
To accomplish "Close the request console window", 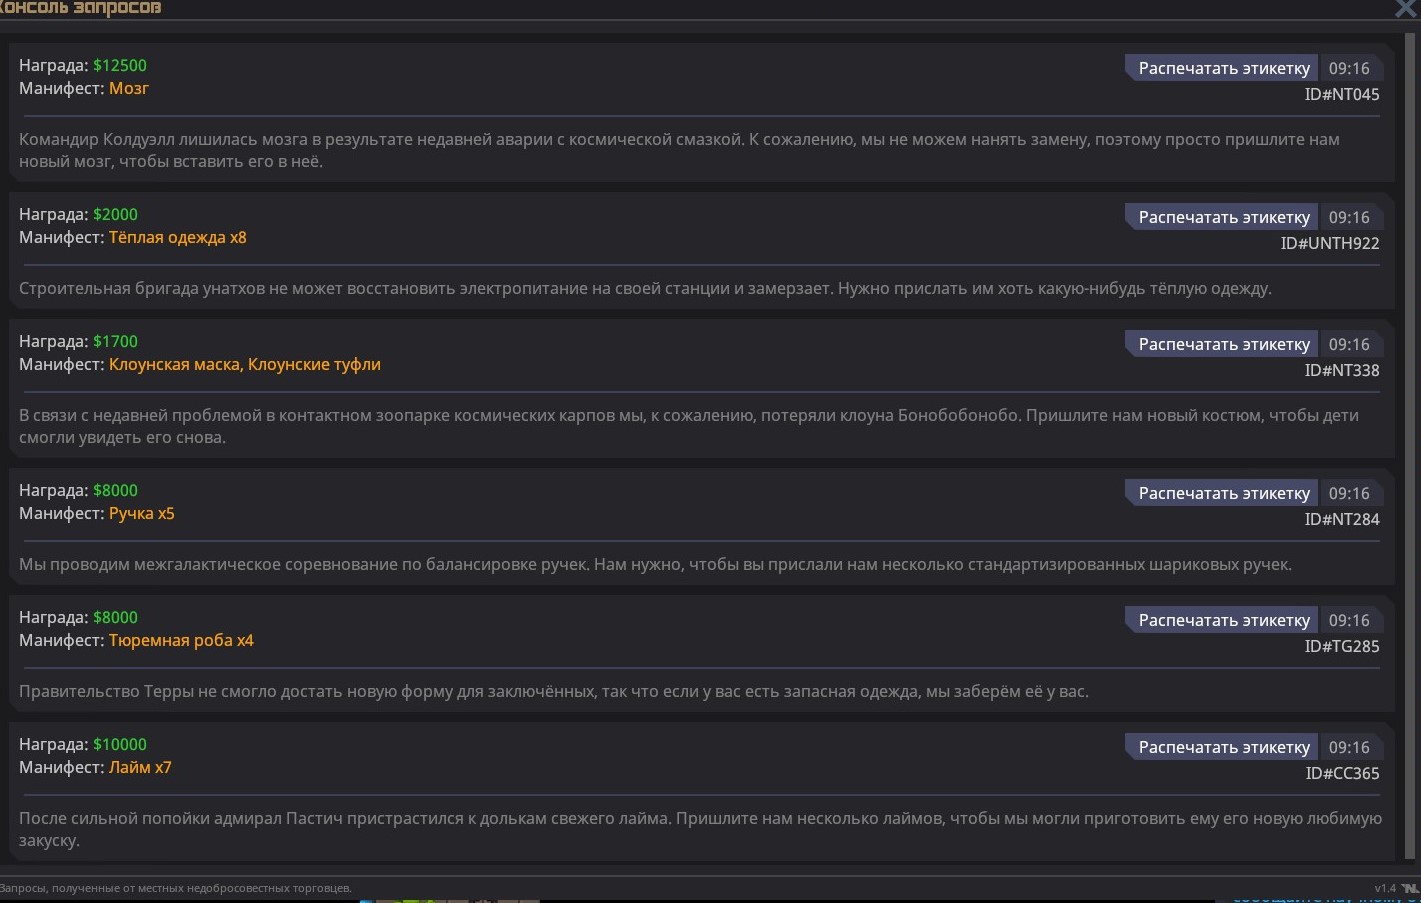I will click(x=1406, y=9).
